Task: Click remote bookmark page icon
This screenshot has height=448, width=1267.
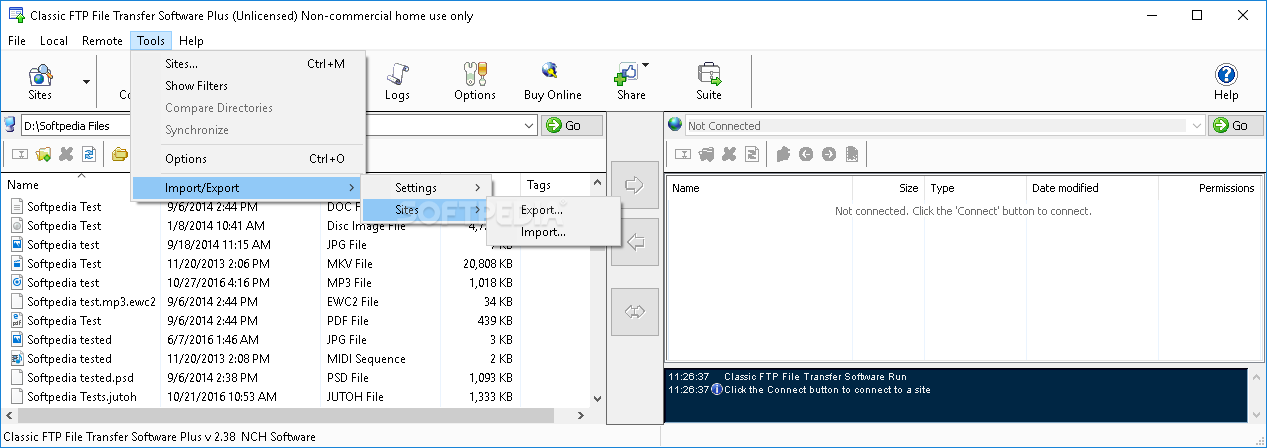Action: click(x=851, y=154)
